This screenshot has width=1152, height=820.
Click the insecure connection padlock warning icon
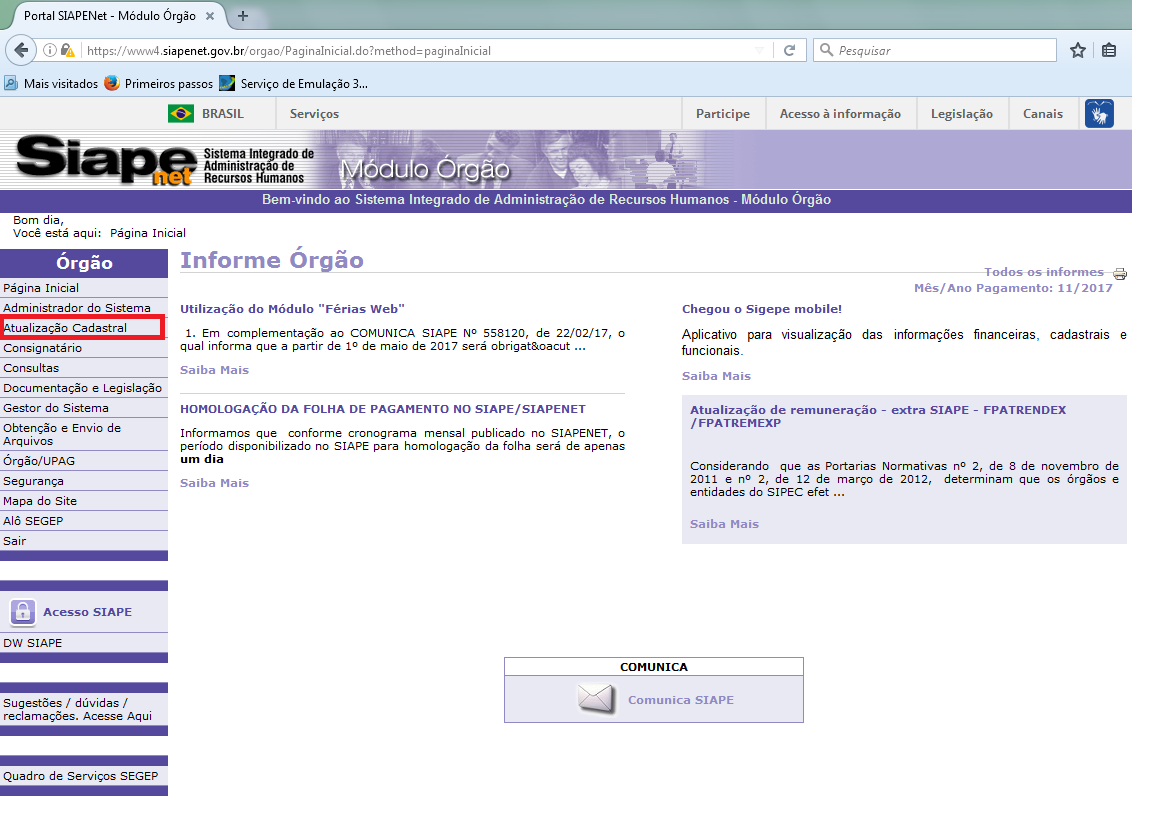tap(68, 51)
